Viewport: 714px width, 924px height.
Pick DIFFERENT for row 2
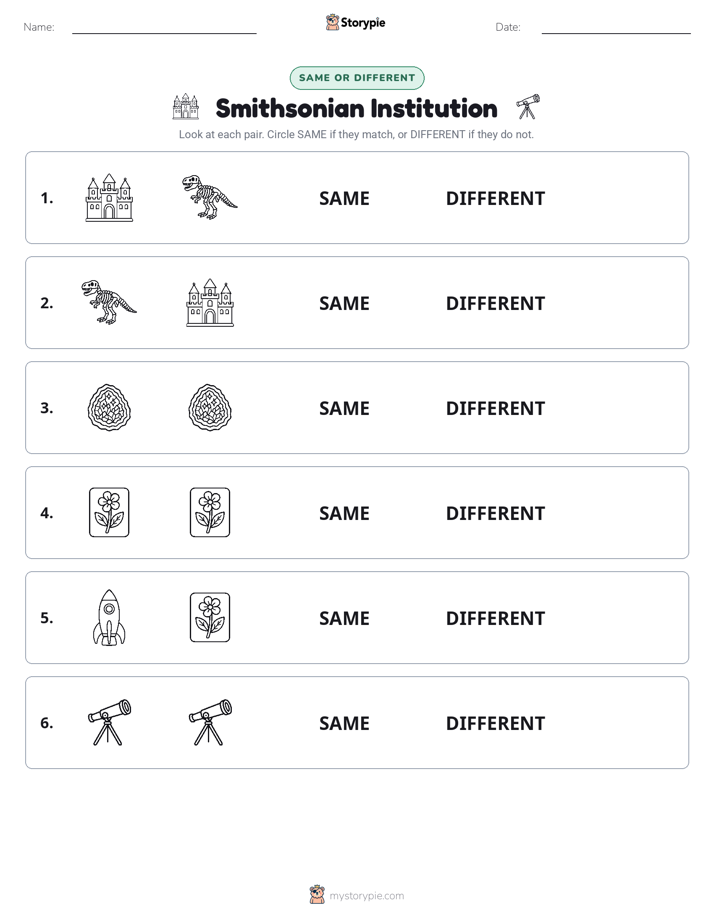(x=495, y=303)
